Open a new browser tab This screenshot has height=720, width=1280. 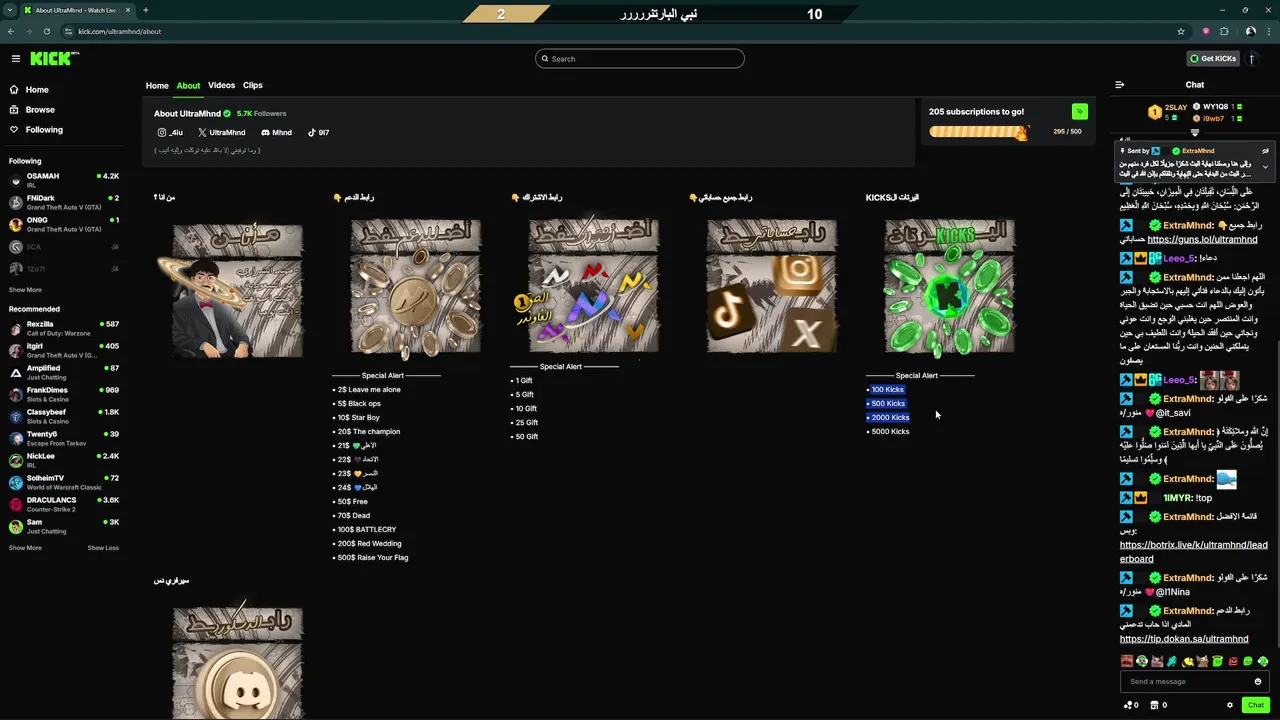coord(145,10)
